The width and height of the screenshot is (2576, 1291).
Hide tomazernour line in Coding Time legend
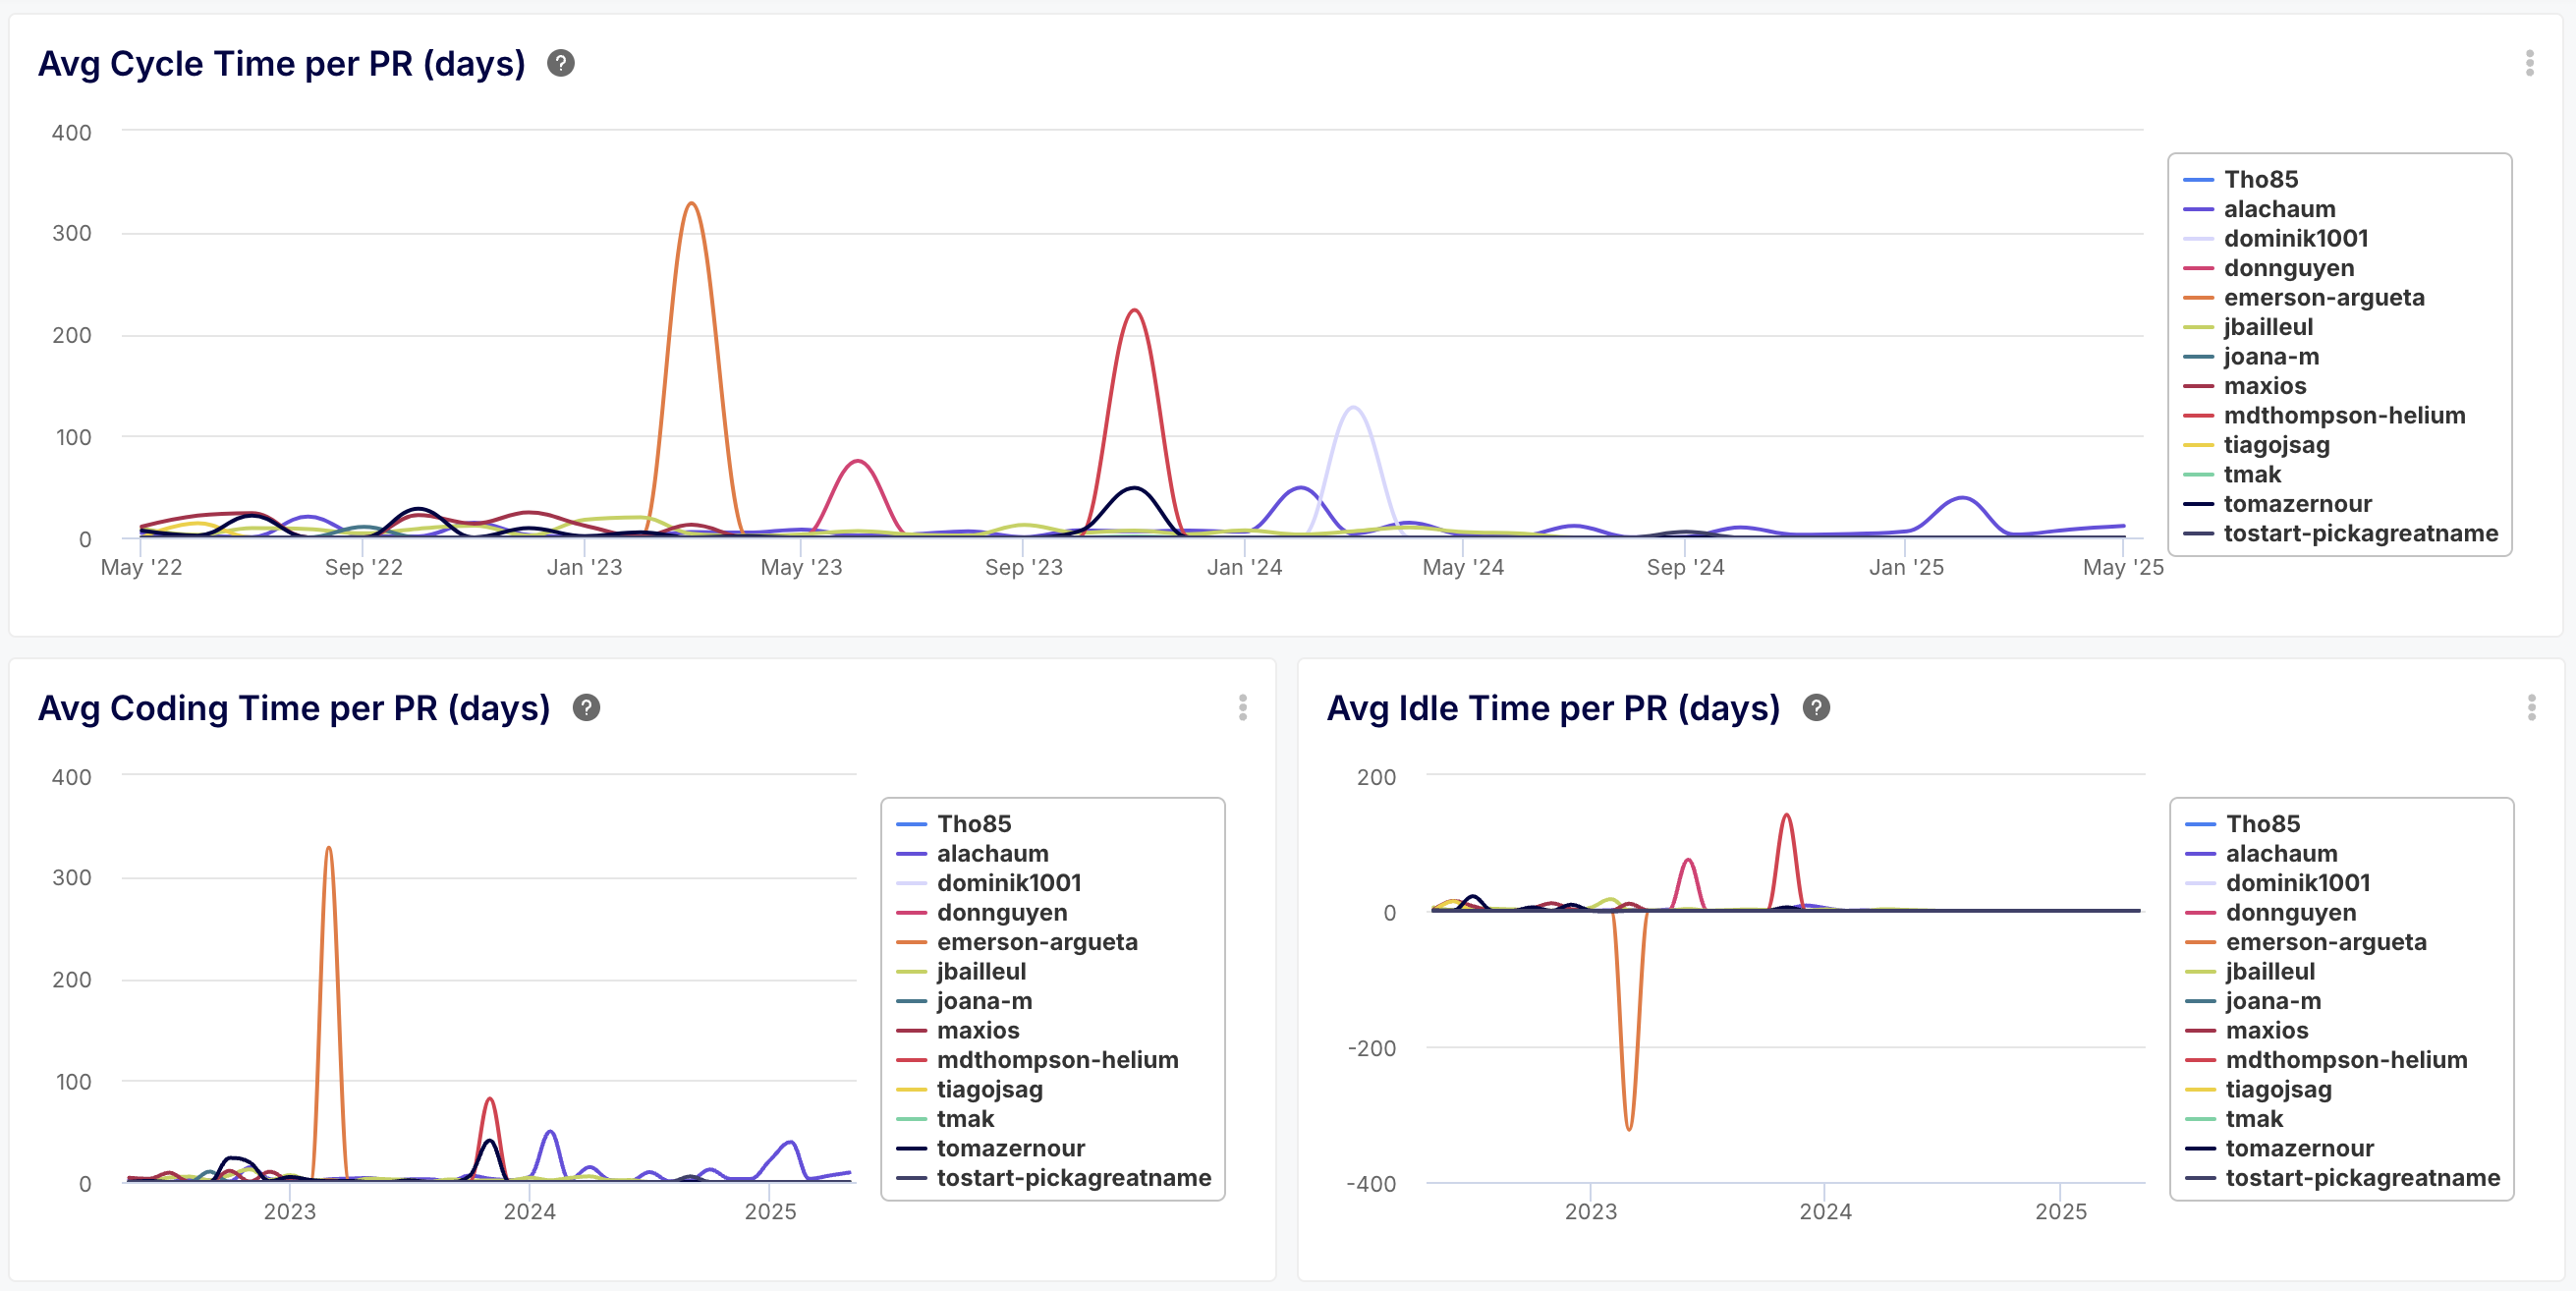[1010, 1149]
